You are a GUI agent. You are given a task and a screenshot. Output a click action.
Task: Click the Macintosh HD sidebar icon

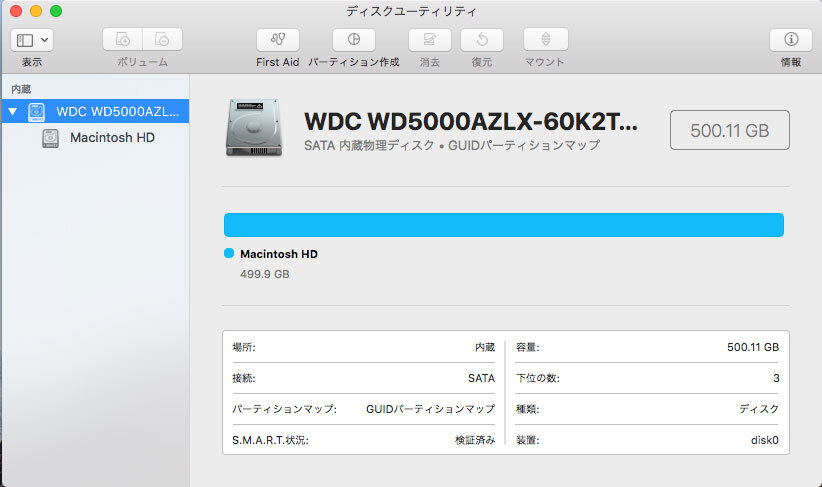click(x=50, y=138)
